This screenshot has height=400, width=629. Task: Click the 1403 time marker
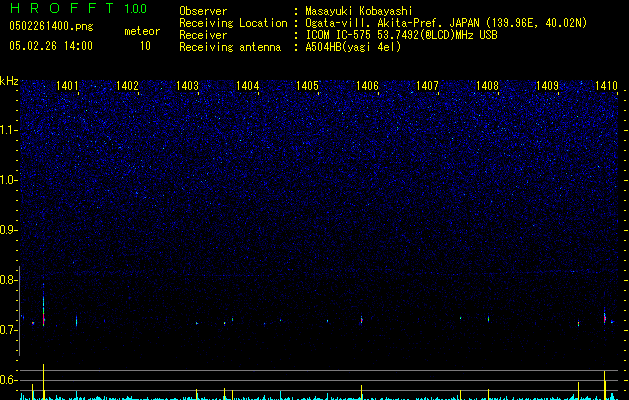tap(187, 86)
